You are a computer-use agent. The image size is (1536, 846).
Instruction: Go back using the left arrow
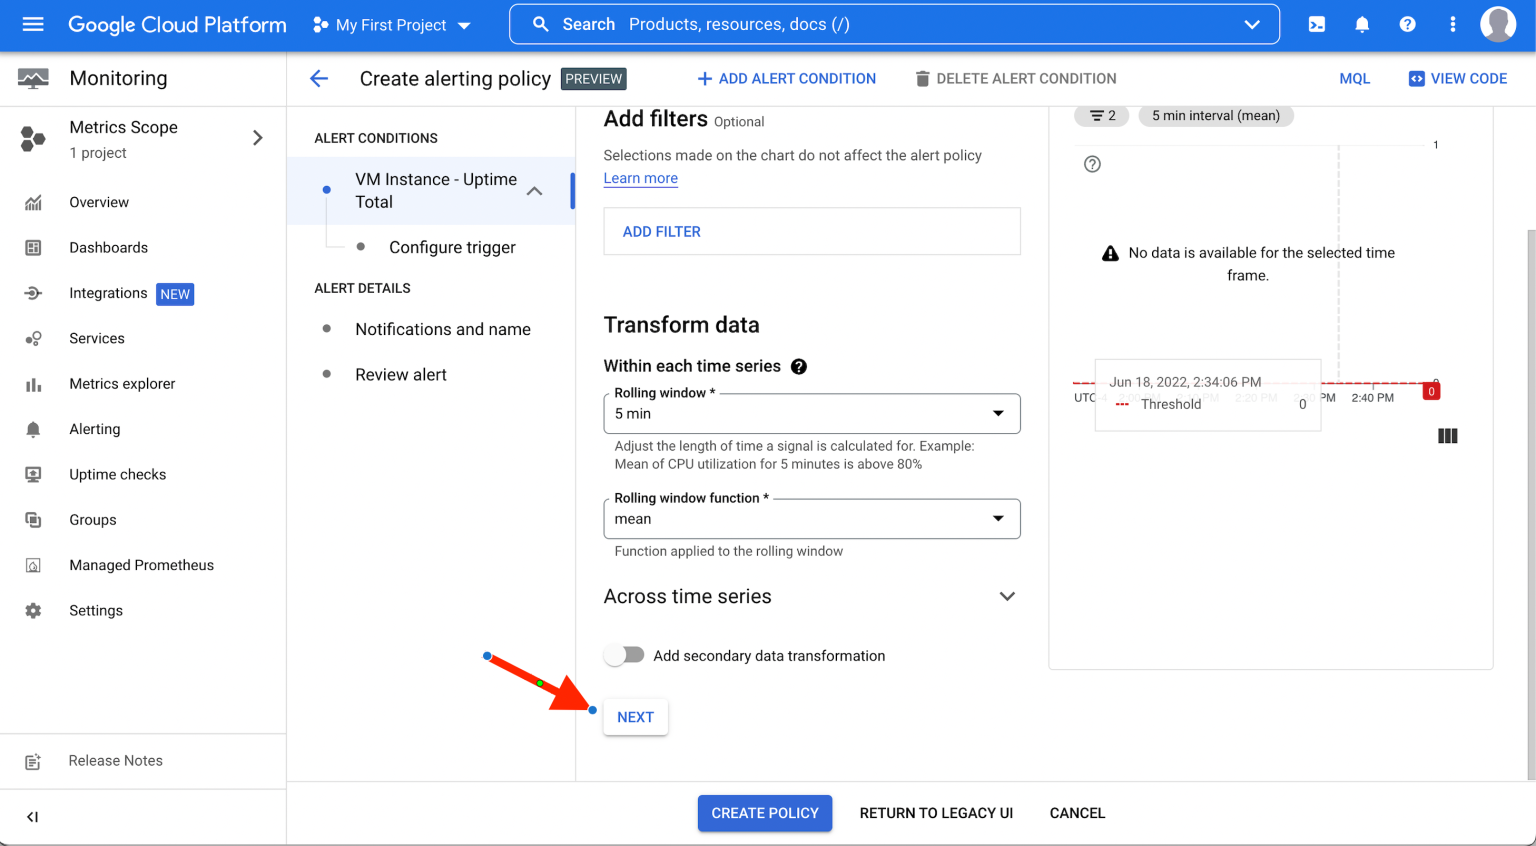pyautogui.click(x=319, y=78)
